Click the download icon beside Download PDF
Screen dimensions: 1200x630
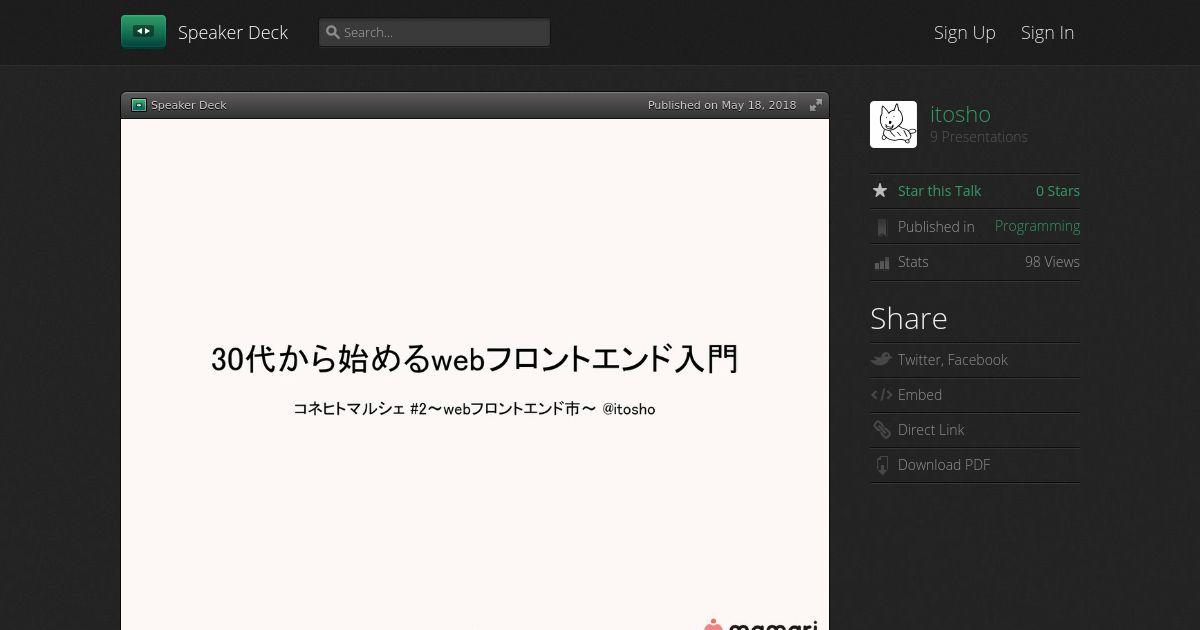pyautogui.click(x=882, y=465)
